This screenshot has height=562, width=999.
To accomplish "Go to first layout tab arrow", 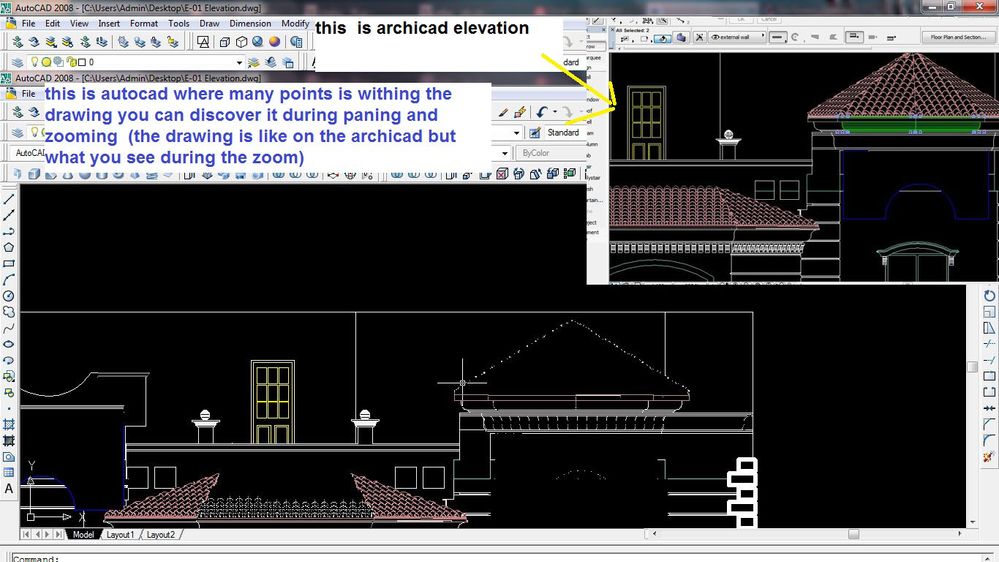I will tap(26, 535).
